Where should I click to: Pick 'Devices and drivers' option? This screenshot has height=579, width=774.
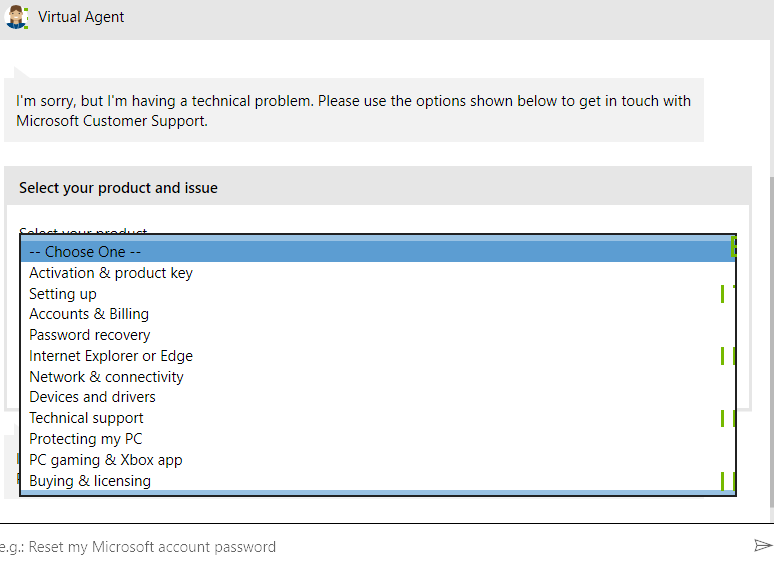click(378, 397)
